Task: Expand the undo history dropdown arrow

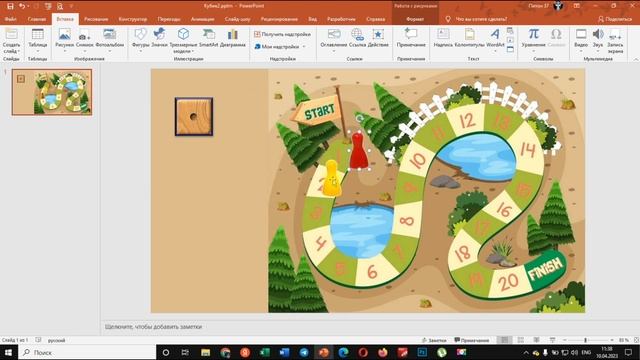Action: pos(28,6)
